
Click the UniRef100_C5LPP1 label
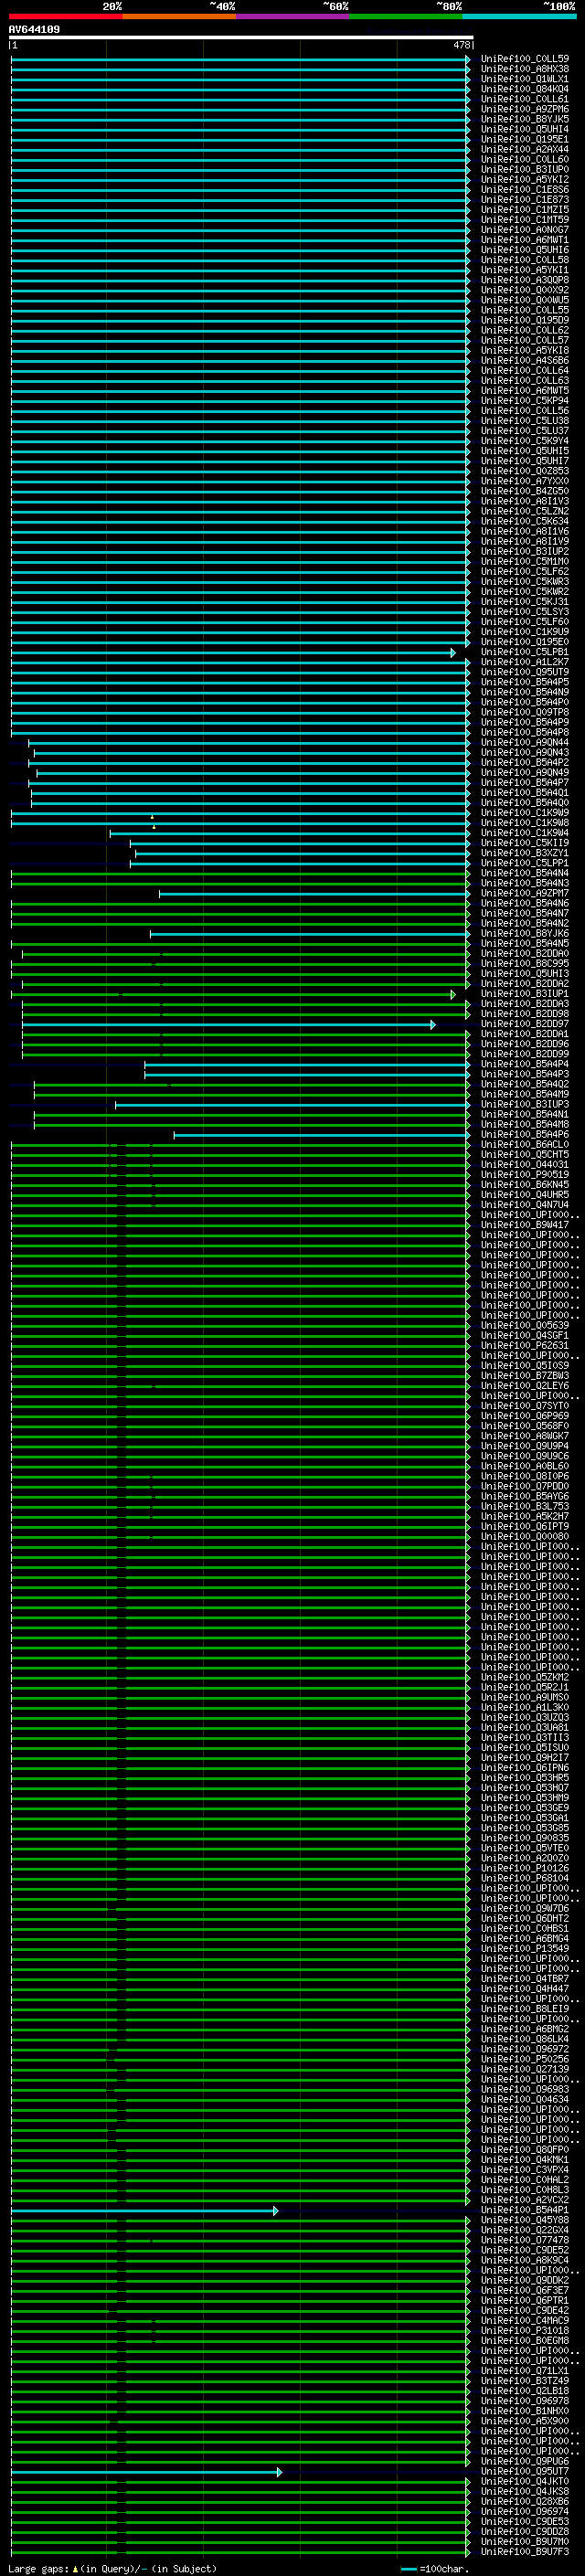(x=525, y=863)
